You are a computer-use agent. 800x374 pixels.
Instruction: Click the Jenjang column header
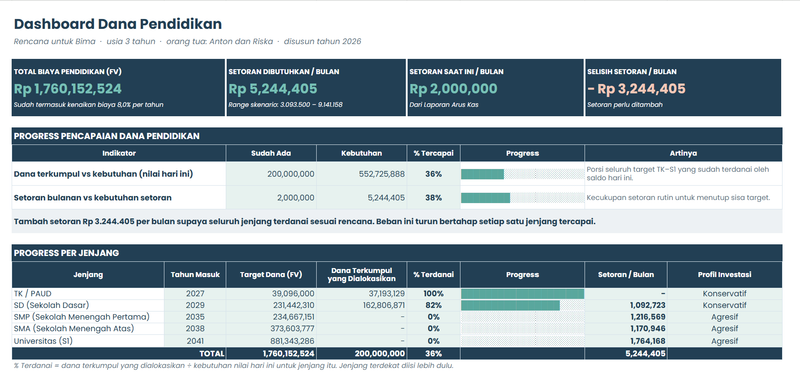(x=88, y=275)
